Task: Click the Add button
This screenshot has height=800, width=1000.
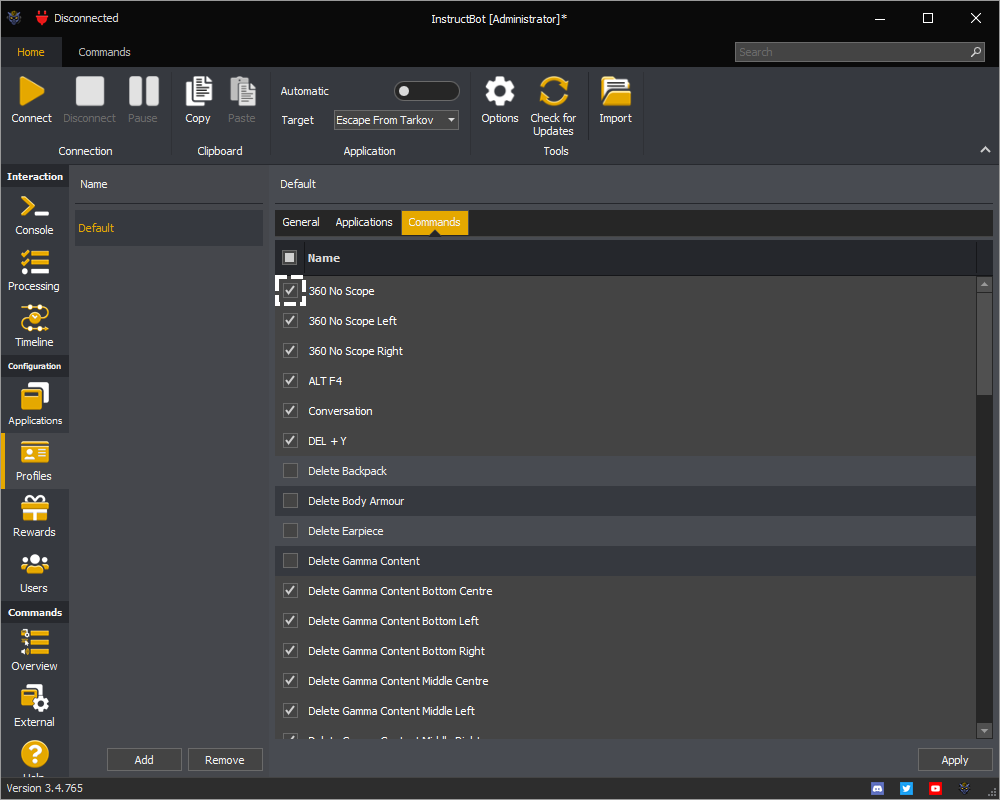Action: pyautogui.click(x=144, y=760)
